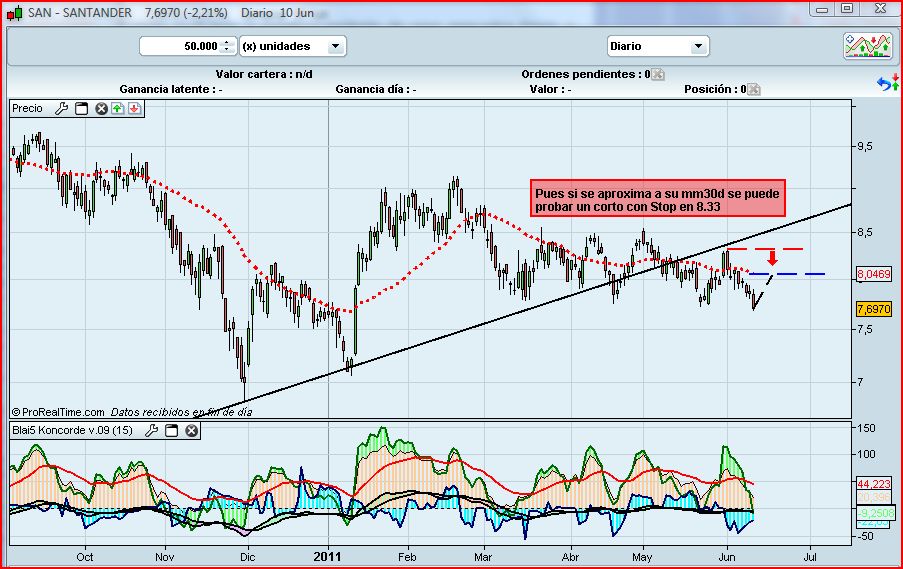Click the 'Ordenes pendientes : 0' text
Viewport: 903px width, 569px height.
[x=586, y=74]
